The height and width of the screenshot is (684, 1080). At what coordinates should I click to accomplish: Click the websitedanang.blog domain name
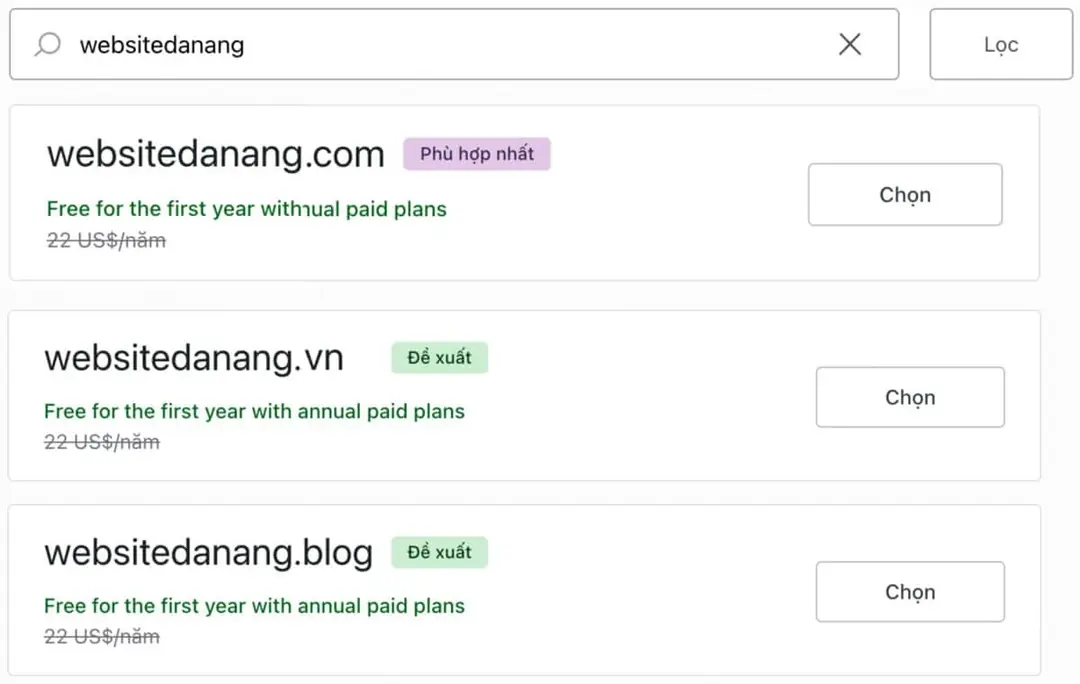(x=208, y=553)
